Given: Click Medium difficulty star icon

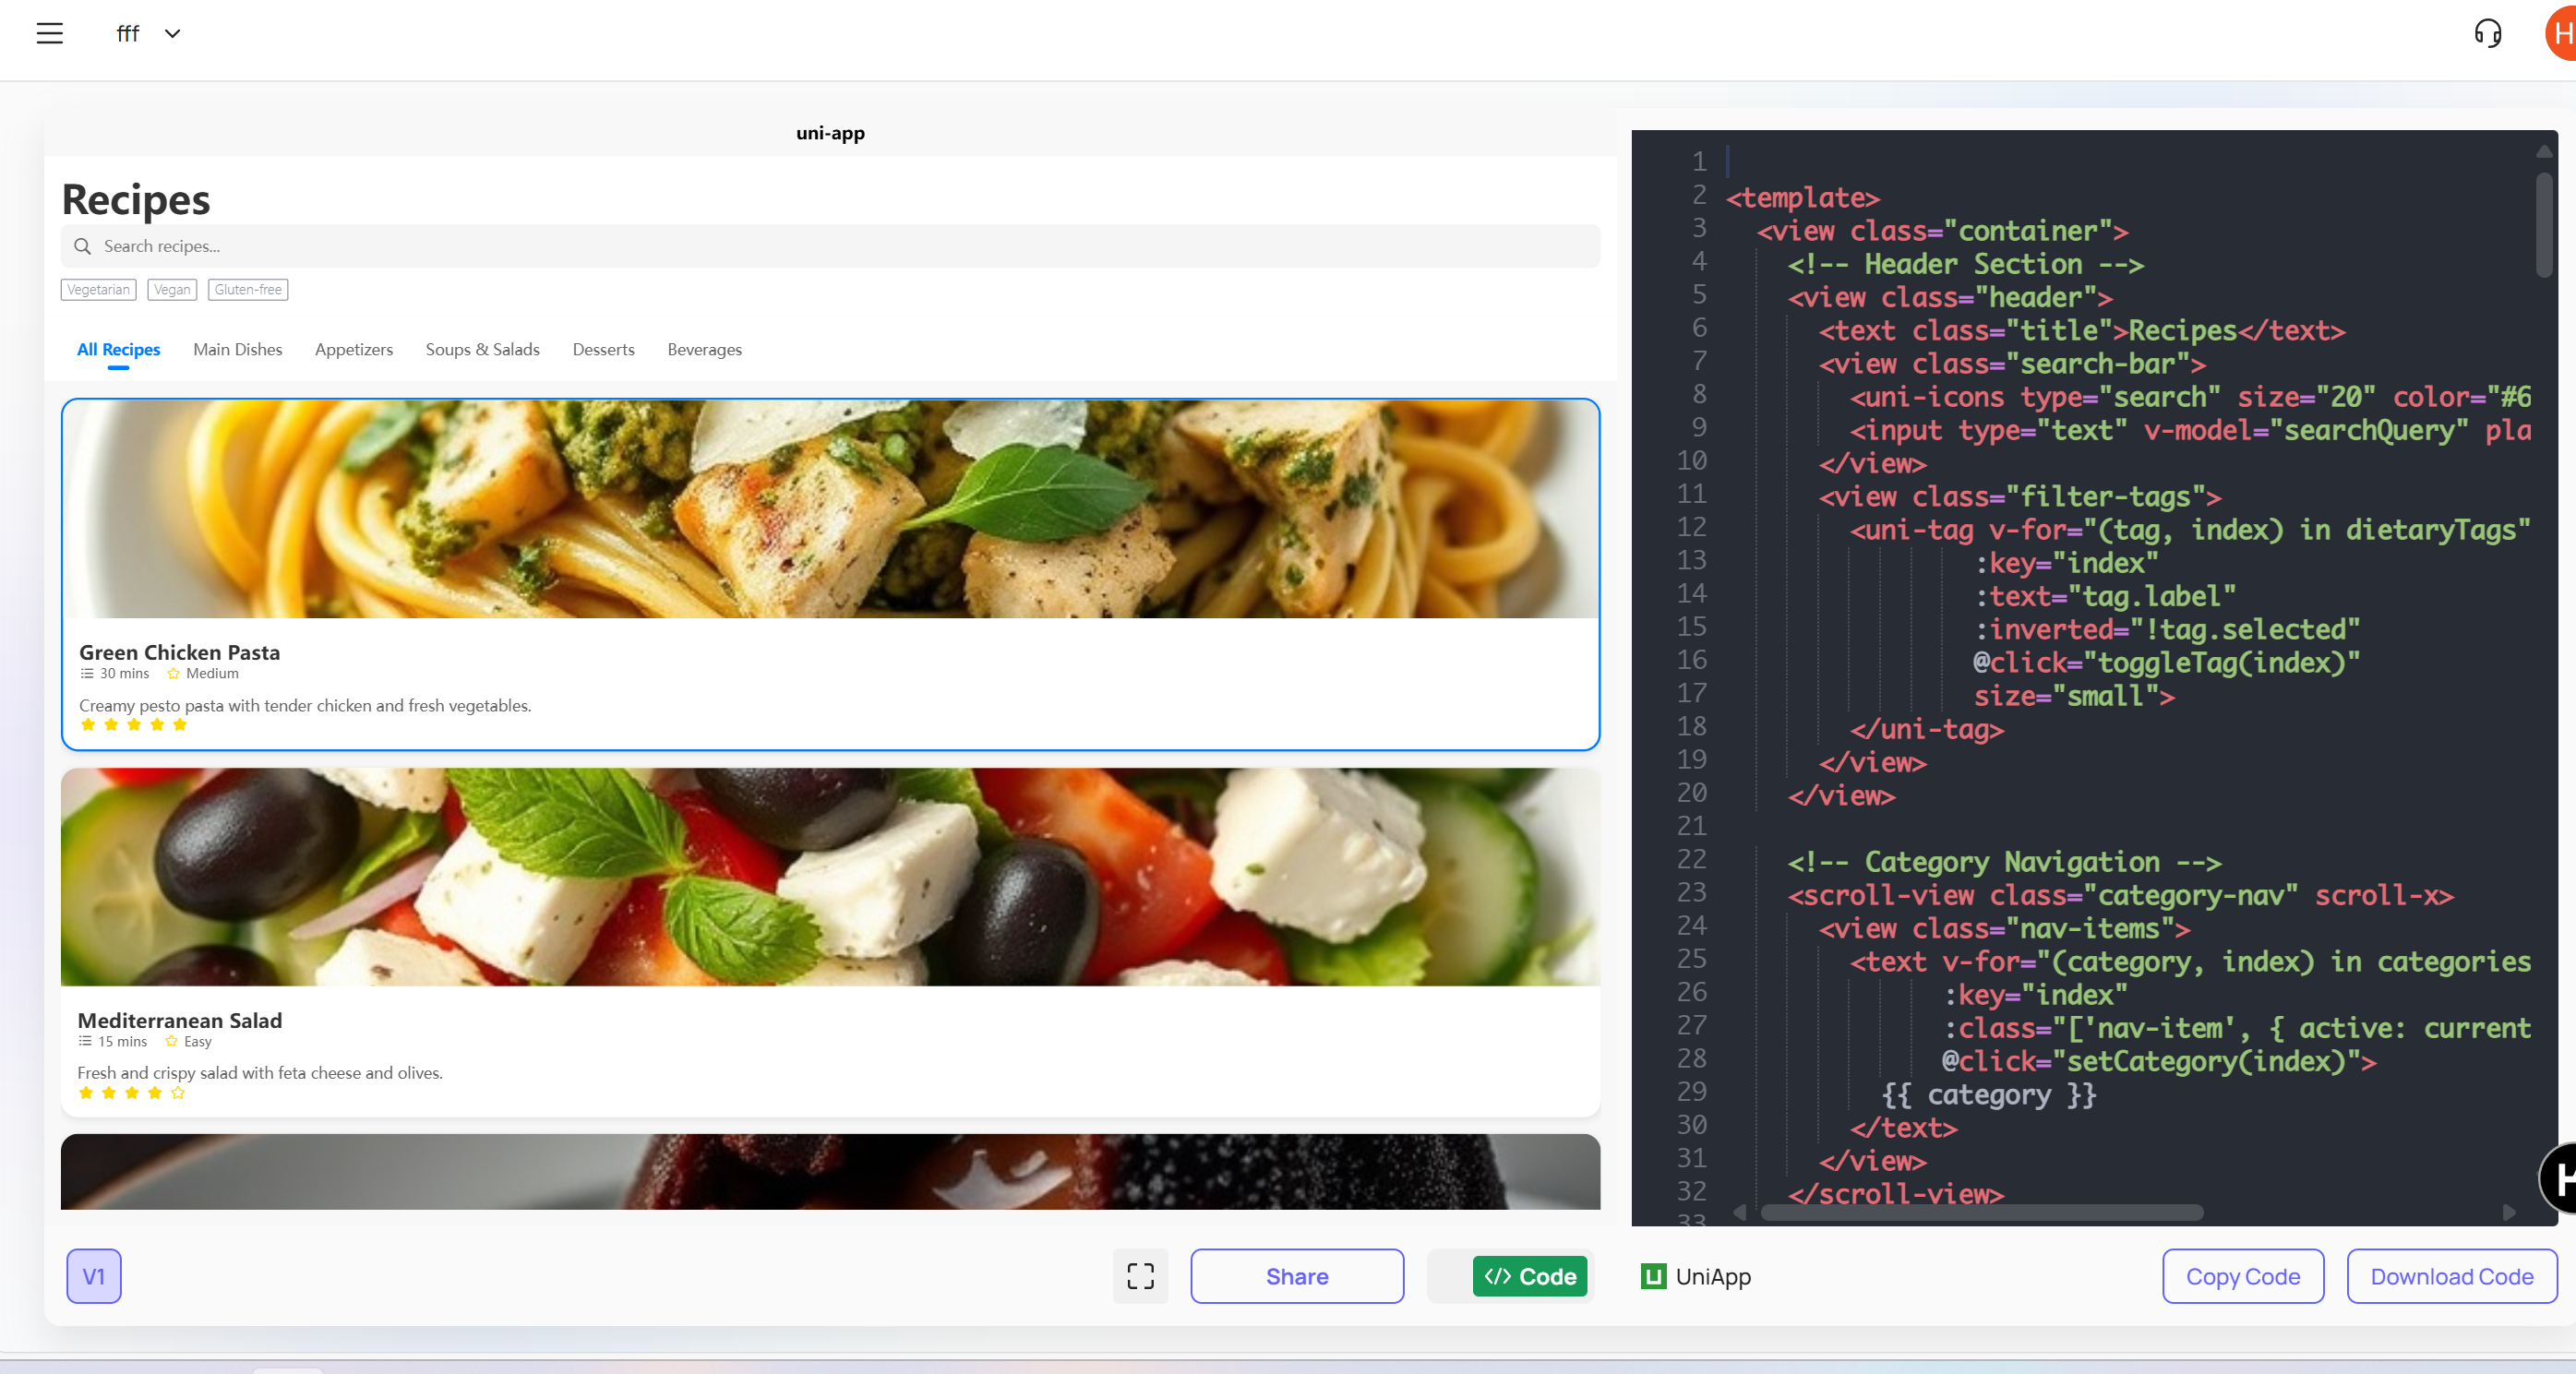Looking at the screenshot, I should 173,674.
